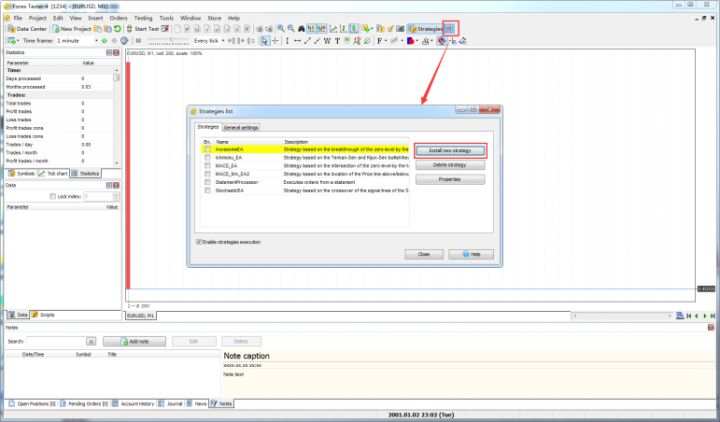Open the File menu
The width and height of the screenshot is (720, 422).
pyautogui.click(x=18, y=18)
